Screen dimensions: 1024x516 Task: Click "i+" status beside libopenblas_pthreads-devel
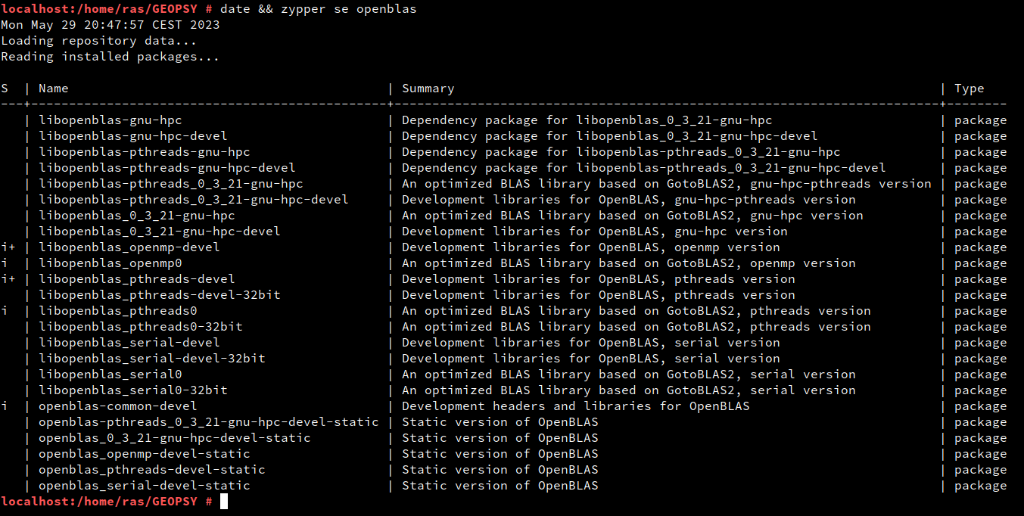[x=8, y=279]
